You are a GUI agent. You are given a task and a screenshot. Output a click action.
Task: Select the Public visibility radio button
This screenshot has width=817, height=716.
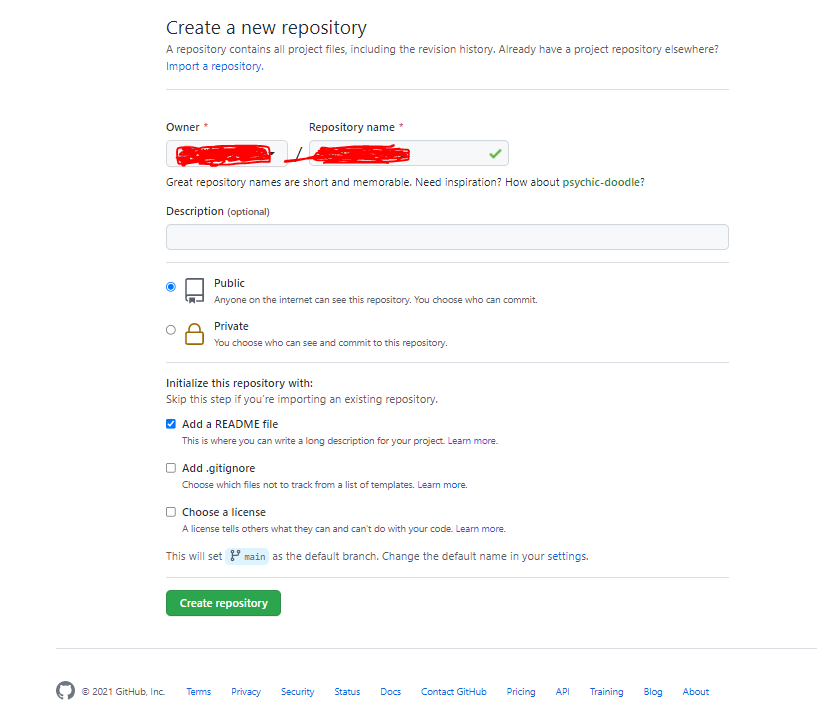point(171,287)
